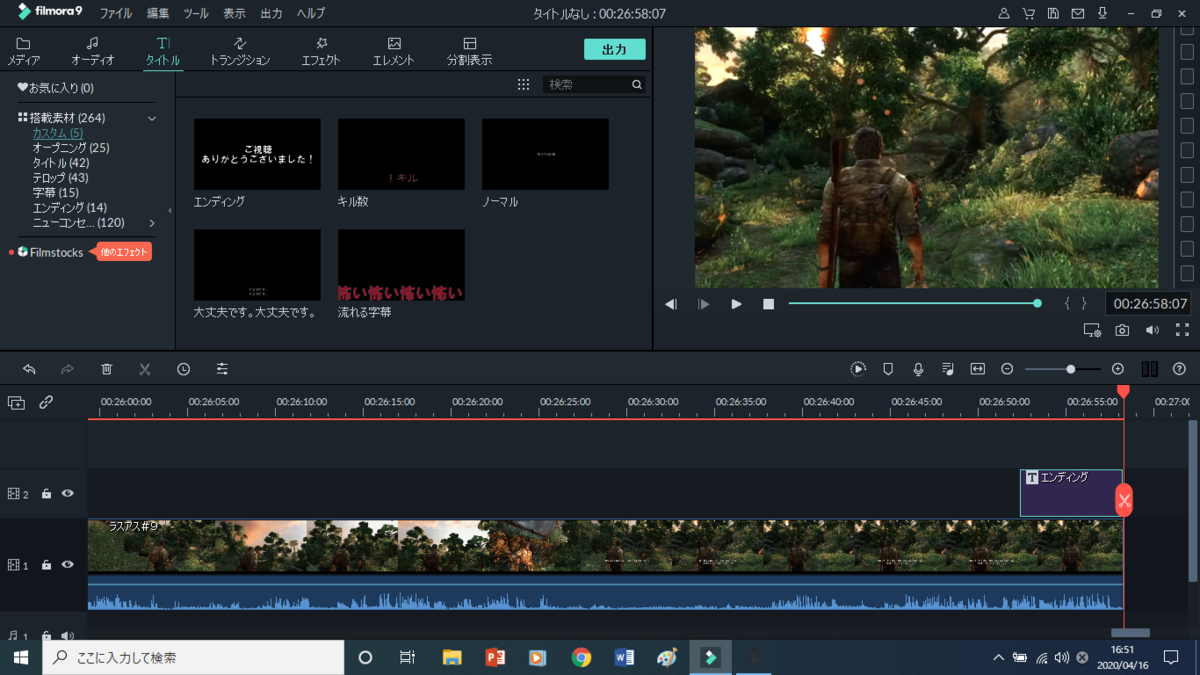Stop the preview playback
This screenshot has height=675, width=1200.
(769, 304)
